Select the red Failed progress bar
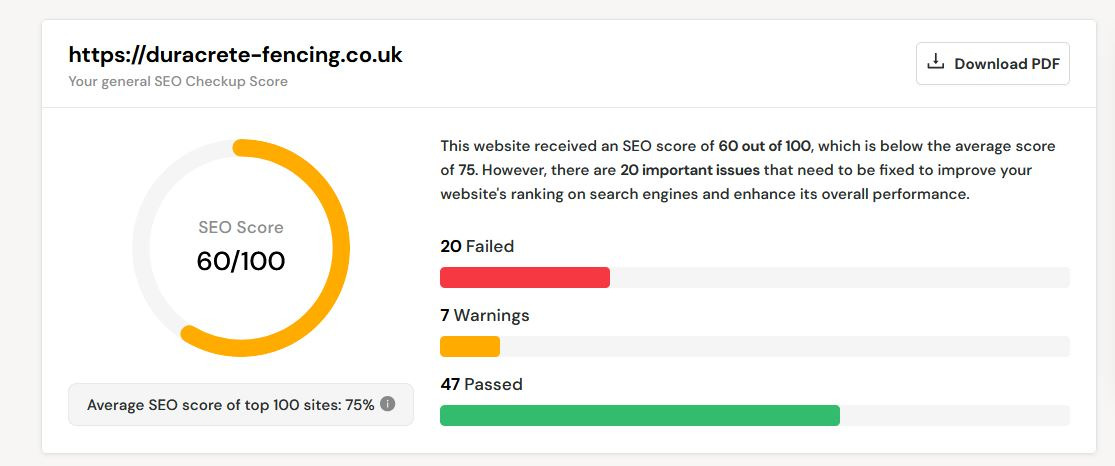 (x=525, y=277)
